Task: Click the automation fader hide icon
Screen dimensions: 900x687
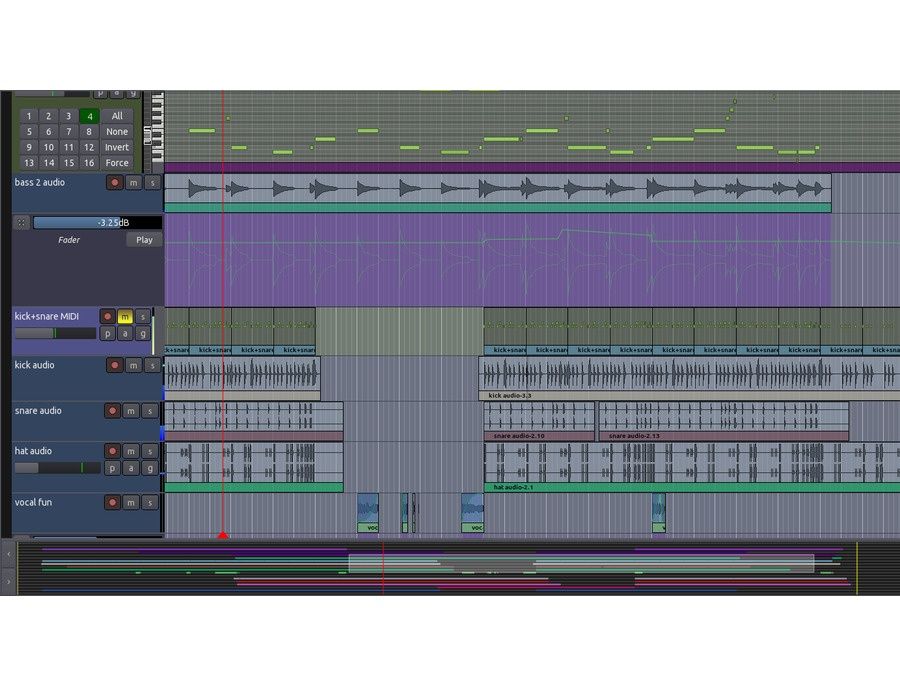Action: click(21, 223)
